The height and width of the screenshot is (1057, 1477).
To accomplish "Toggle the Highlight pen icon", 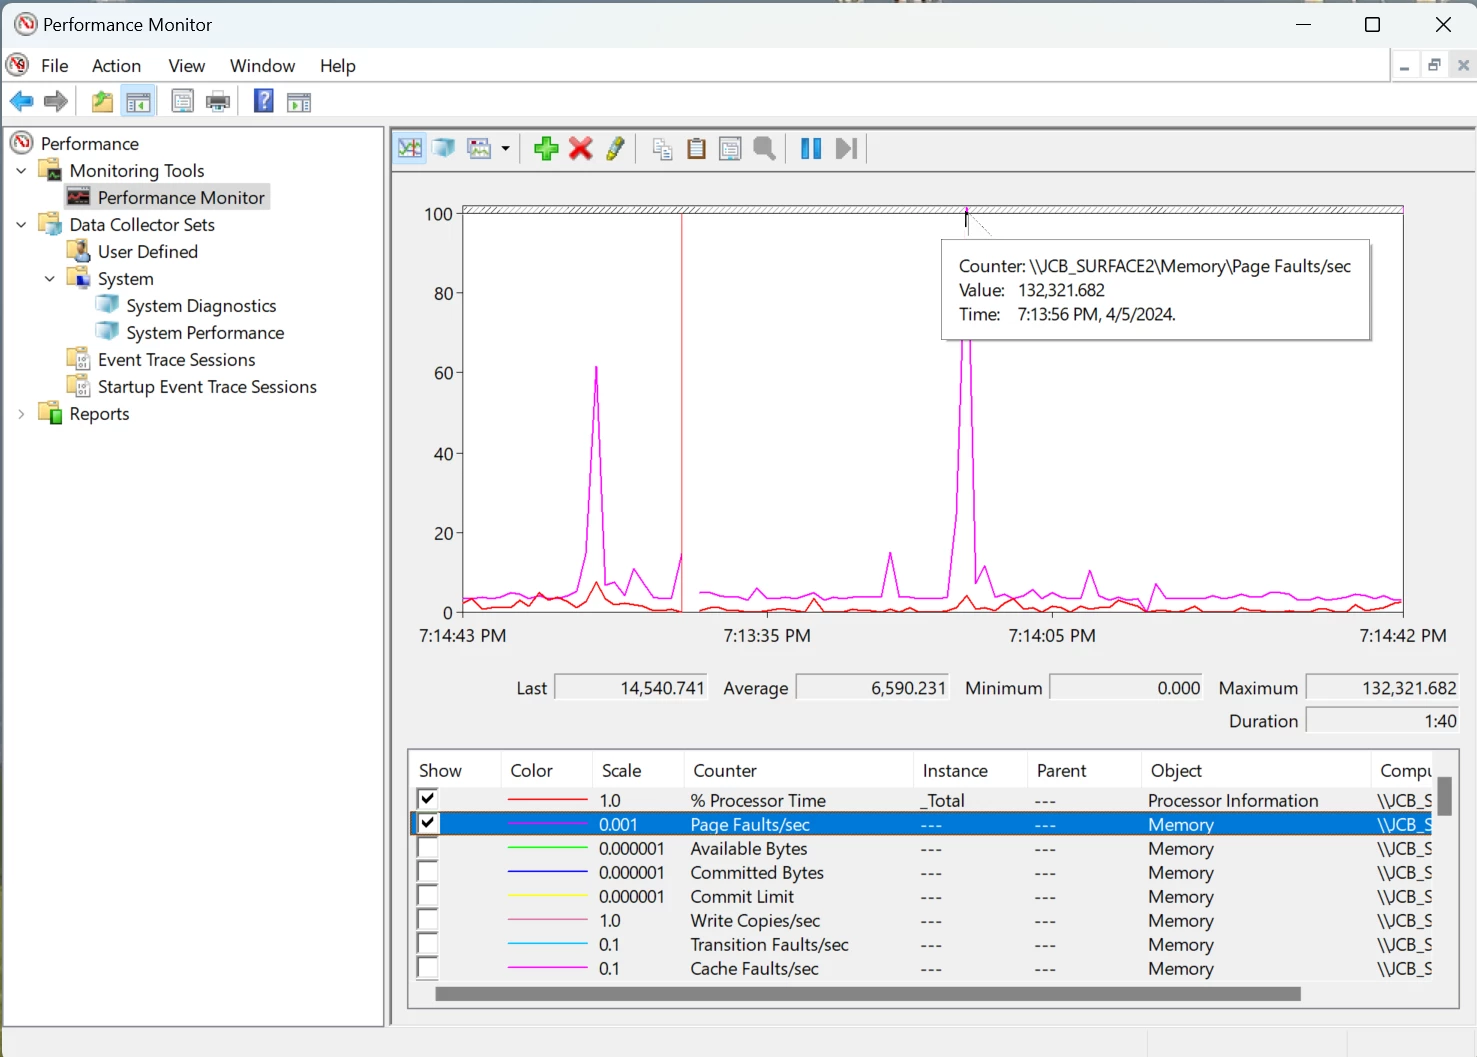I will (615, 149).
